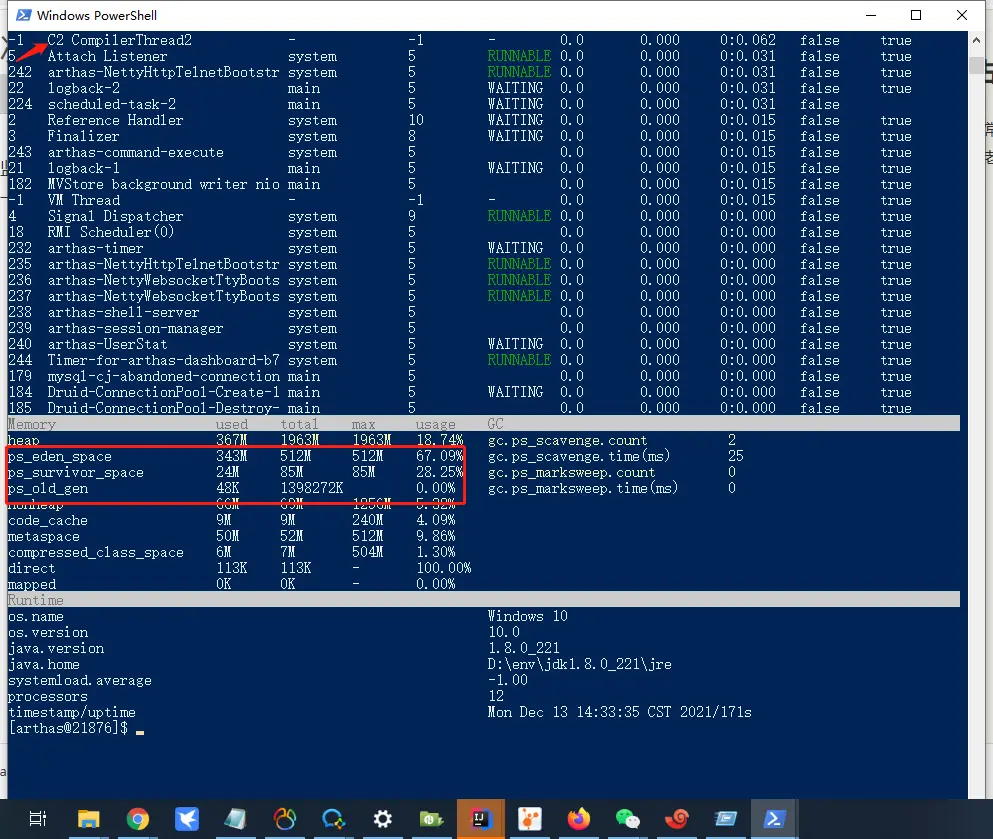Click the arthas-command-execute thread name

coord(136,153)
